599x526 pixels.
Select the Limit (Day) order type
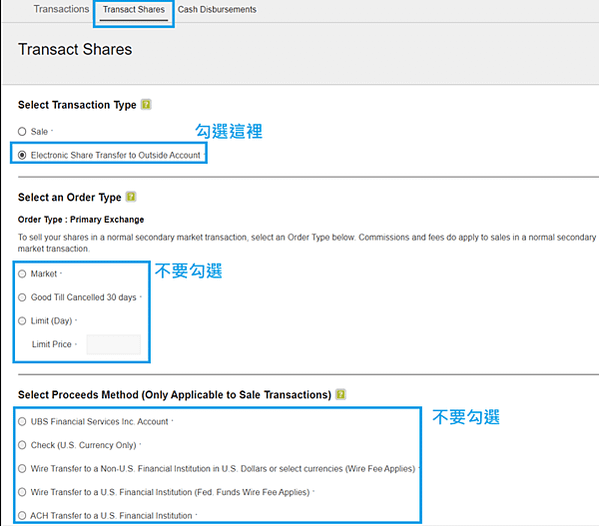click(x=22, y=321)
